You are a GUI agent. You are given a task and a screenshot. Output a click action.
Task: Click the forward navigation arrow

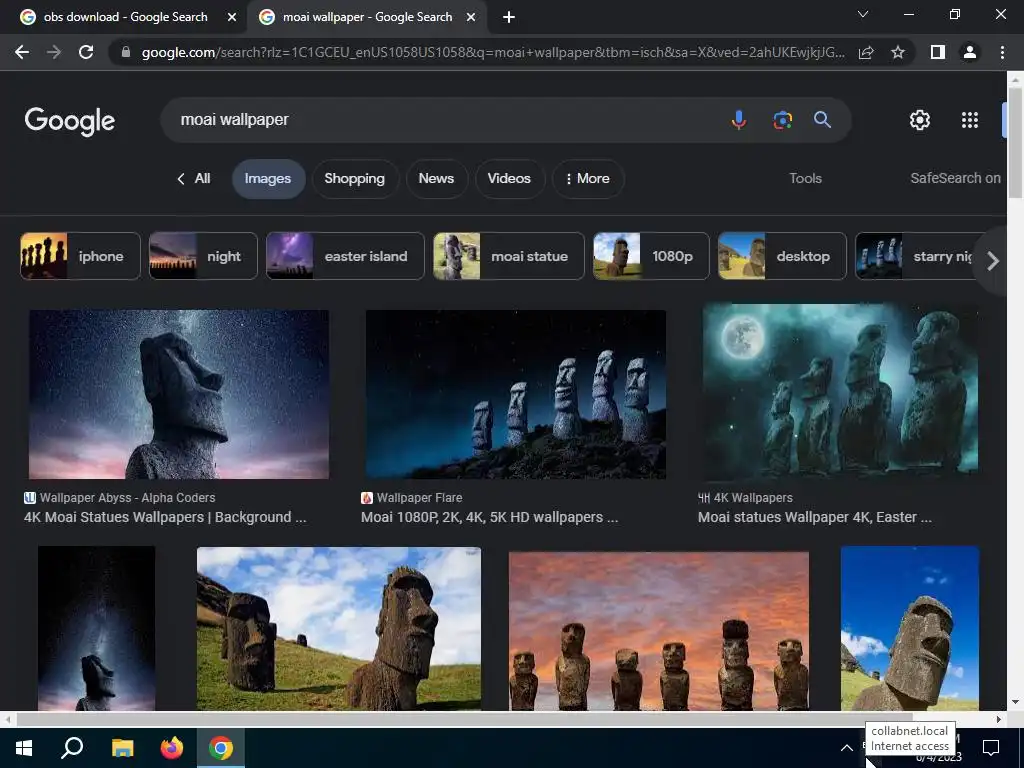54,52
